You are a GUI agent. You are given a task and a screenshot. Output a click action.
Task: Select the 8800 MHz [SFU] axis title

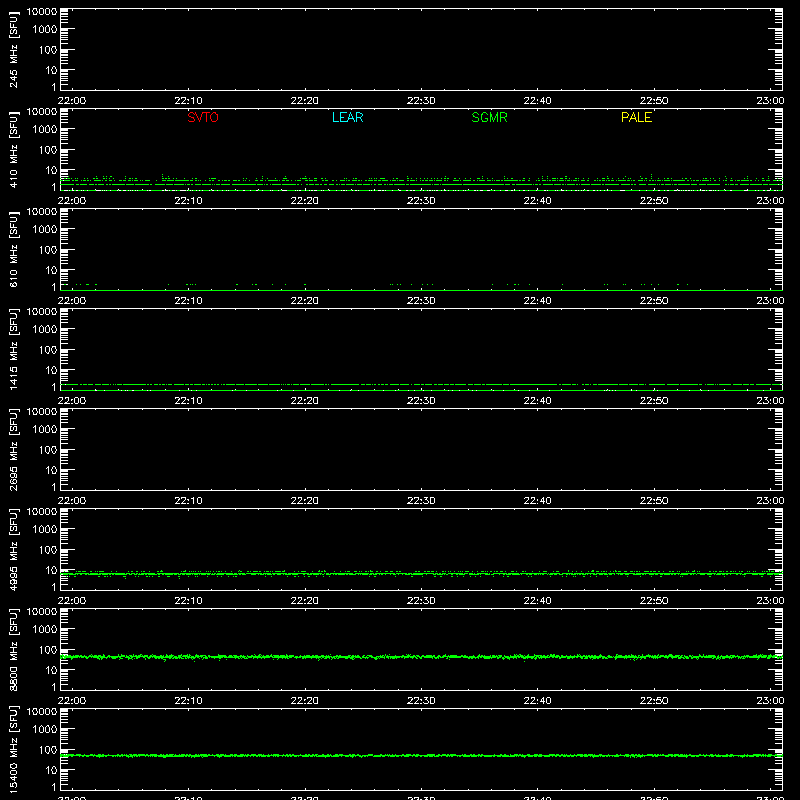pos(13,649)
